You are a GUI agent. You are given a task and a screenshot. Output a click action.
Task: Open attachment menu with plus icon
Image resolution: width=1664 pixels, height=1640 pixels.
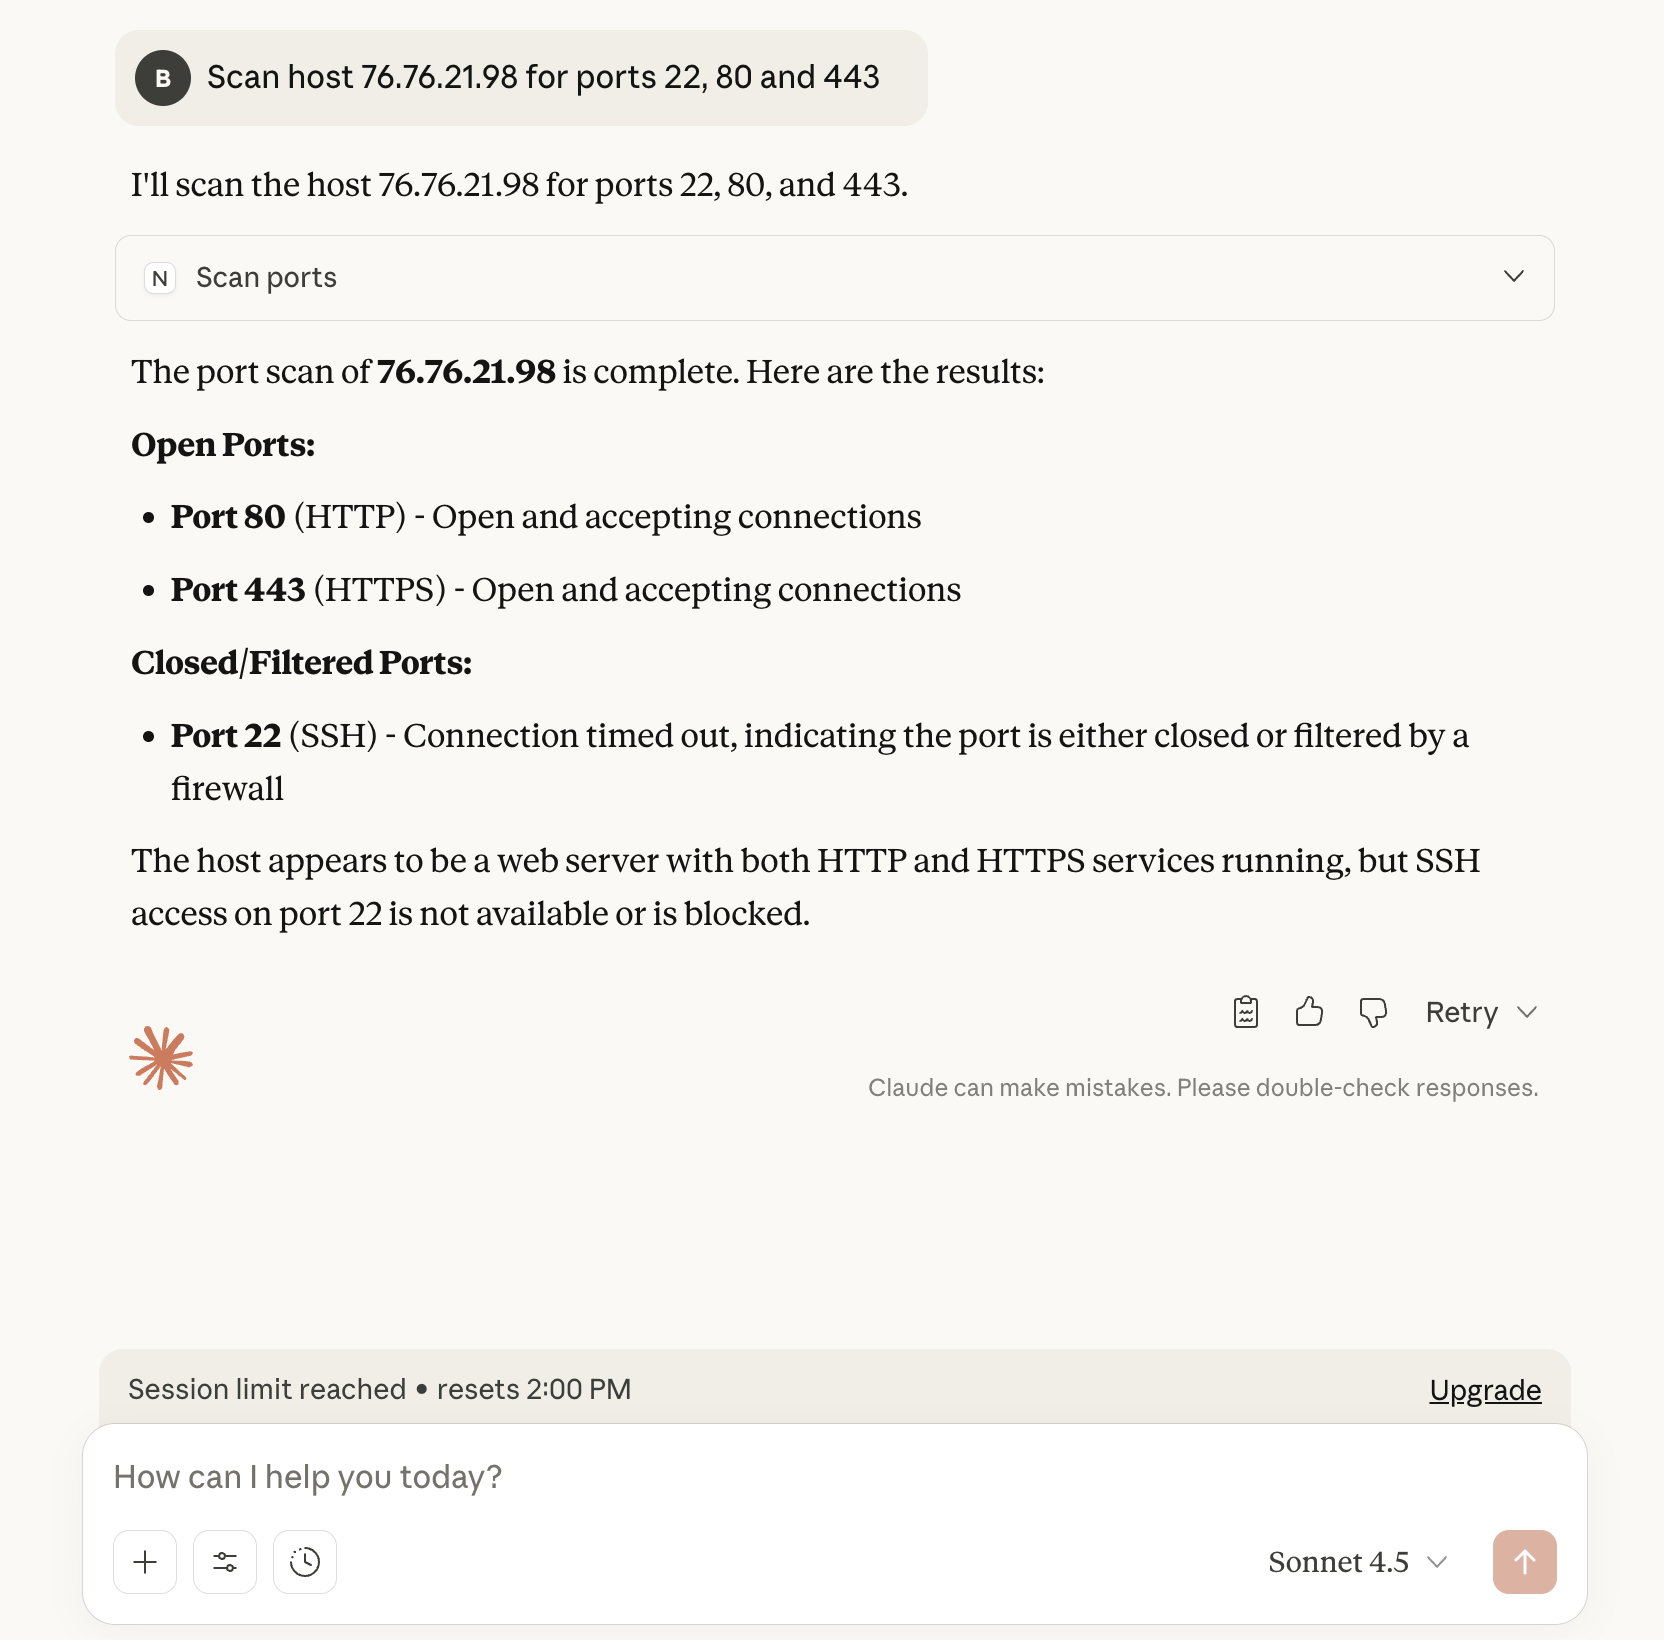click(145, 1562)
